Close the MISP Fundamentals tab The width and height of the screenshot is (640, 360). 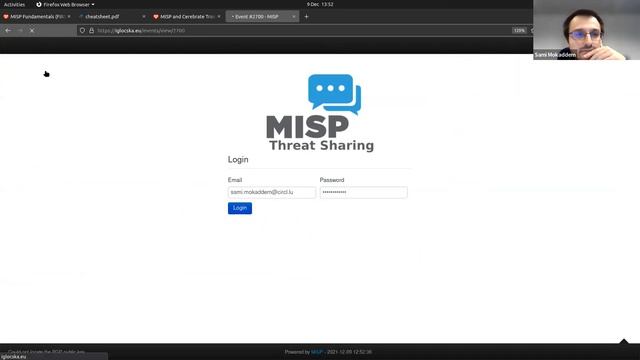[69, 17]
